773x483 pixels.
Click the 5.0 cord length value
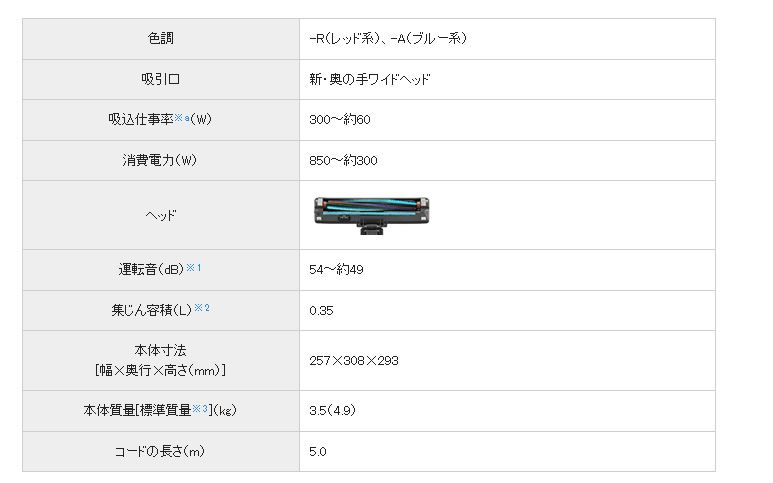point(318,451)
